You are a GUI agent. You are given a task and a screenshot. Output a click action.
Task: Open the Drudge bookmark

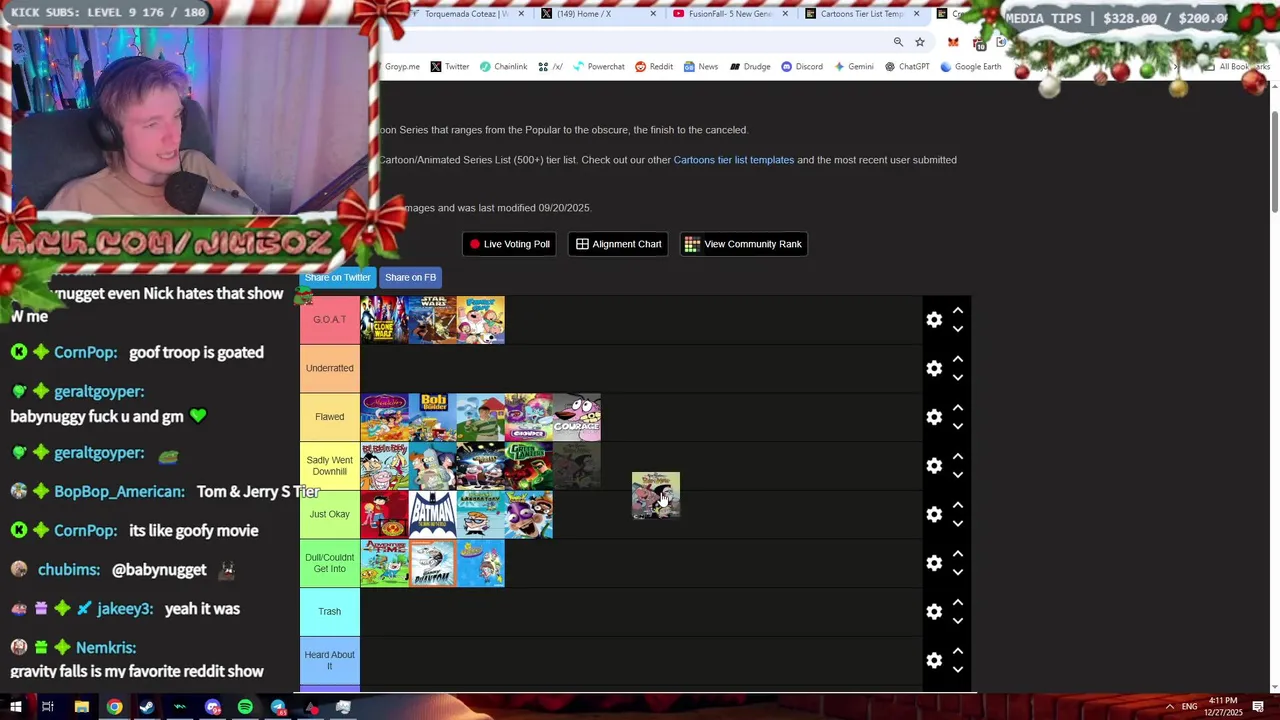(x=750, y=67)
